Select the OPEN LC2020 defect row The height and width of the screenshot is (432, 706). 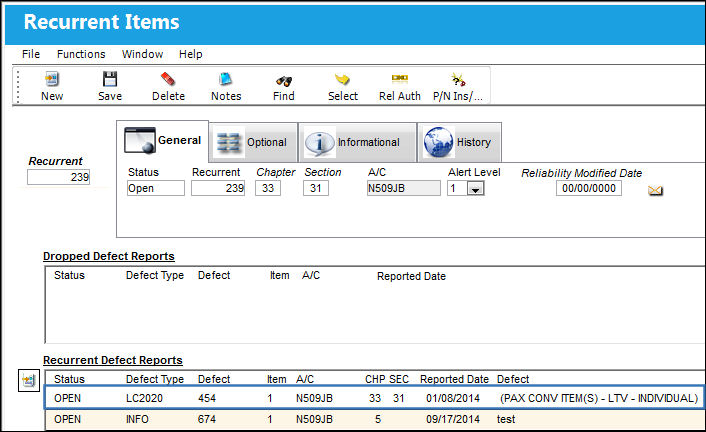tap(374, 398)
